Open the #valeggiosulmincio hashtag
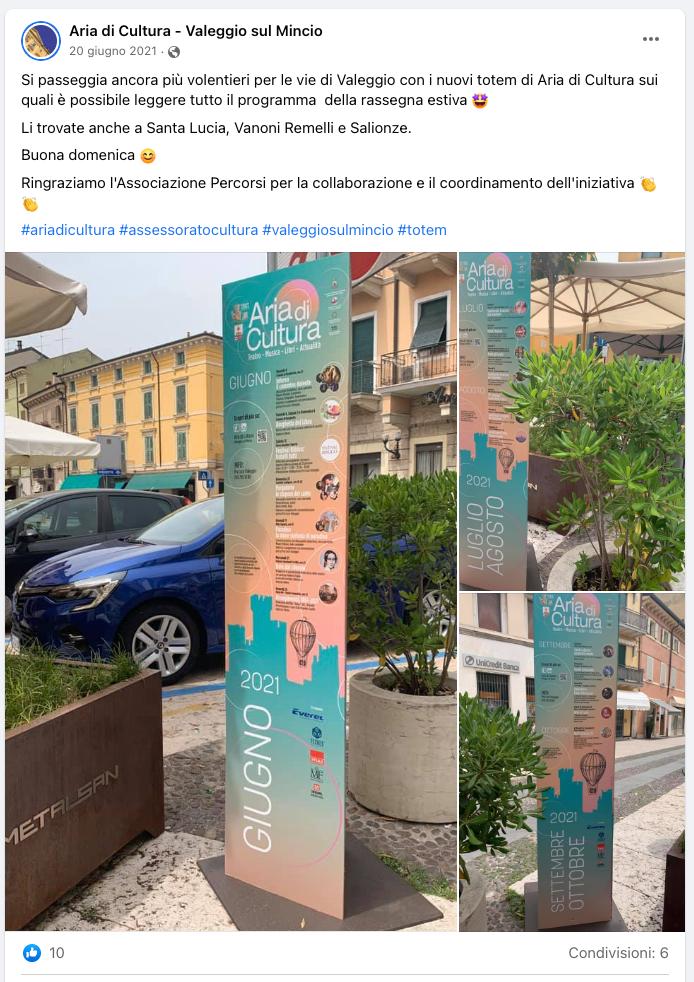The image size is (694, 982). 328,230
